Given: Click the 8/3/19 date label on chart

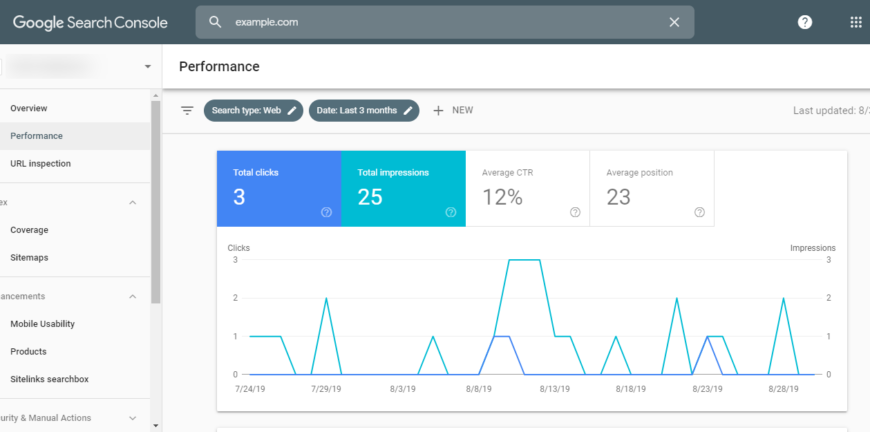Looking at the screenshot, I should (402, 389).
